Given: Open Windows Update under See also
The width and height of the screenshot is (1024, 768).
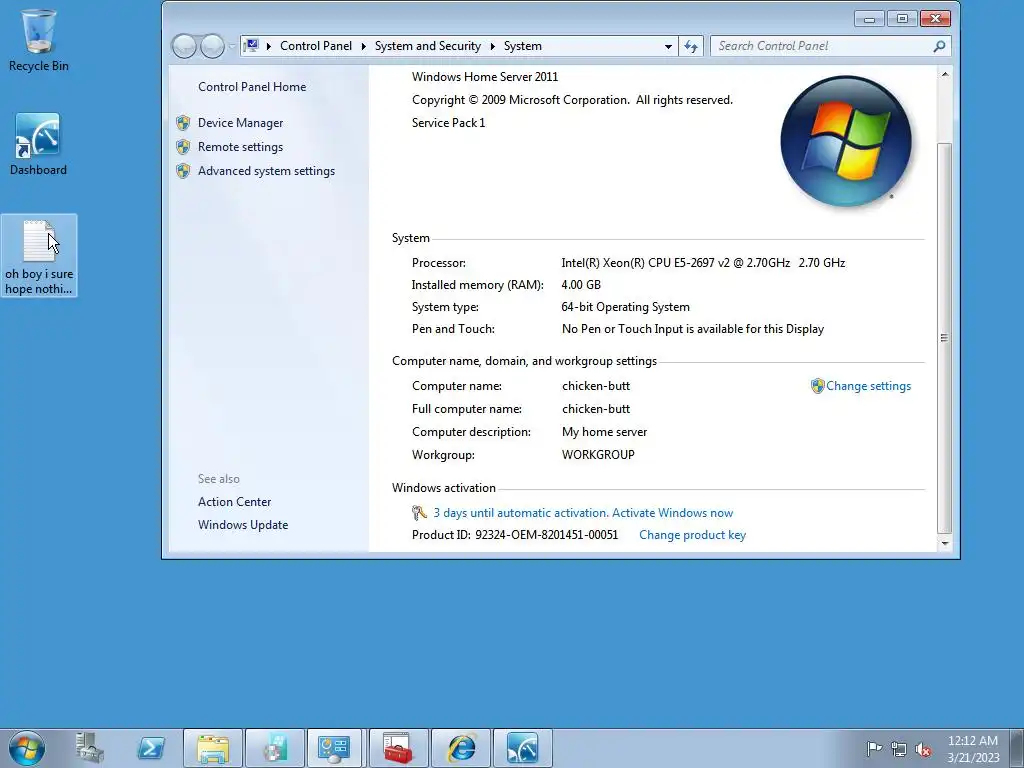Looking at the screenshot, I should [x=243, y=525].
